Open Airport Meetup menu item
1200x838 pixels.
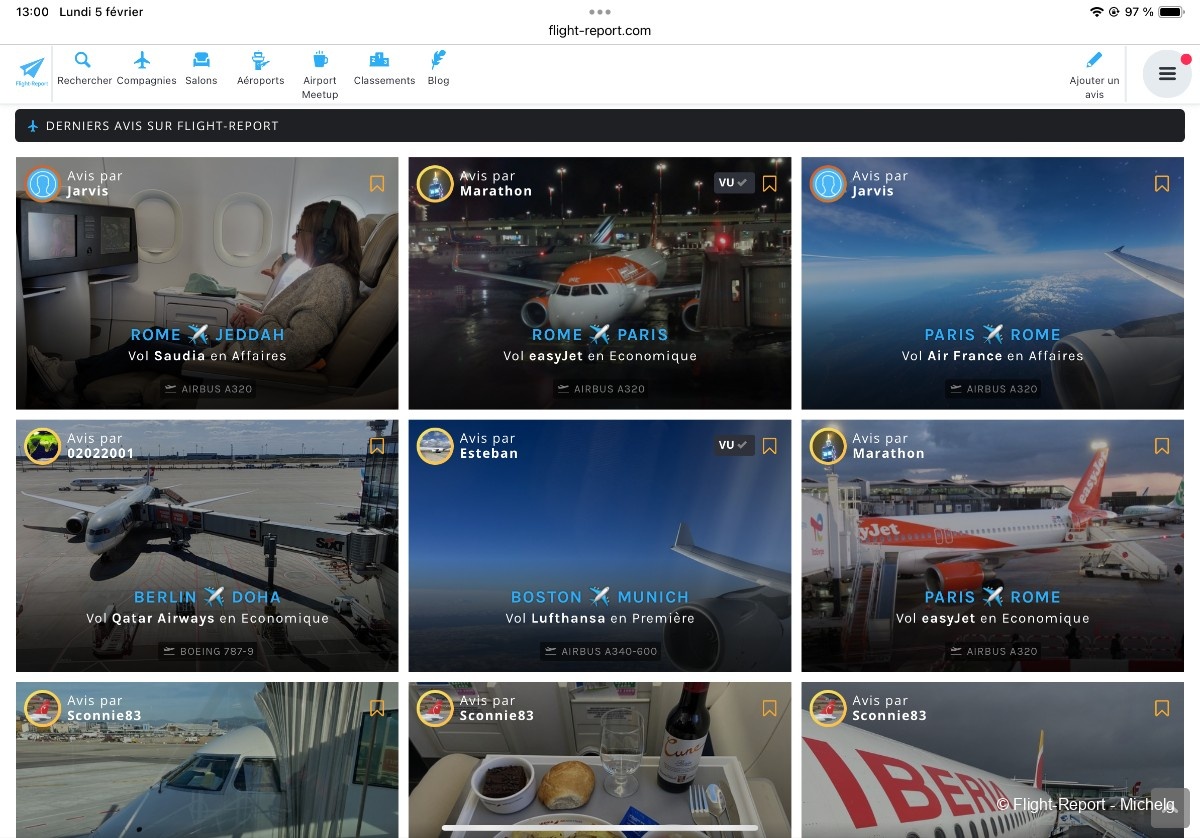click(320, 75)
